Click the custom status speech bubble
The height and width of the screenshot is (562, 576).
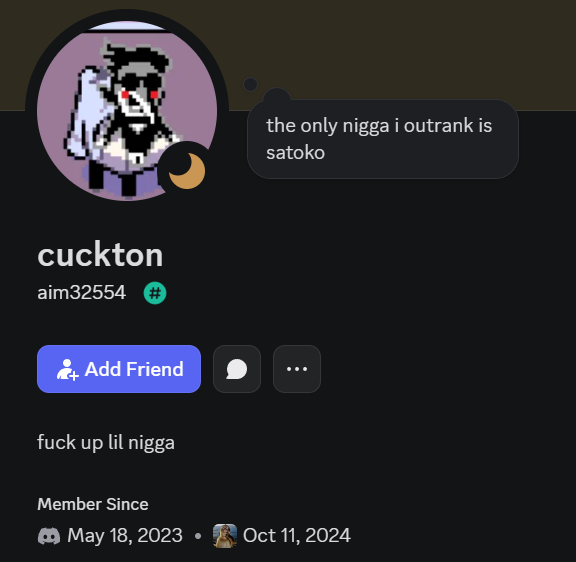point(383,139)
